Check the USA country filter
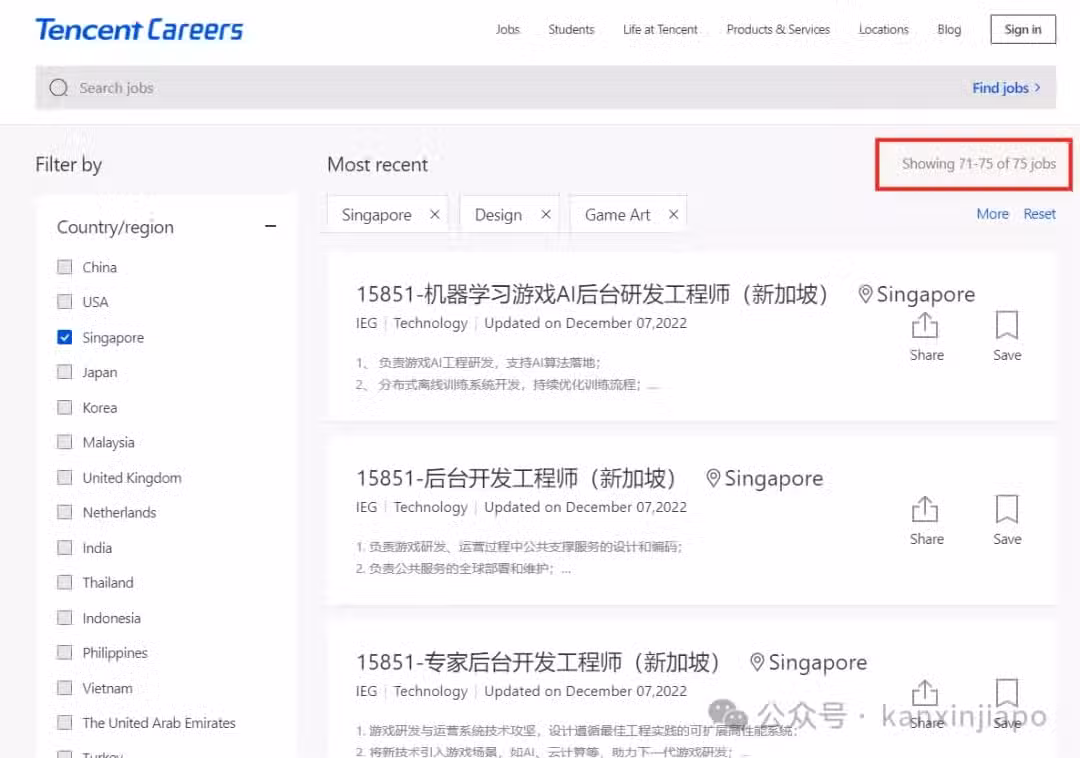 (x=65, y=302)
